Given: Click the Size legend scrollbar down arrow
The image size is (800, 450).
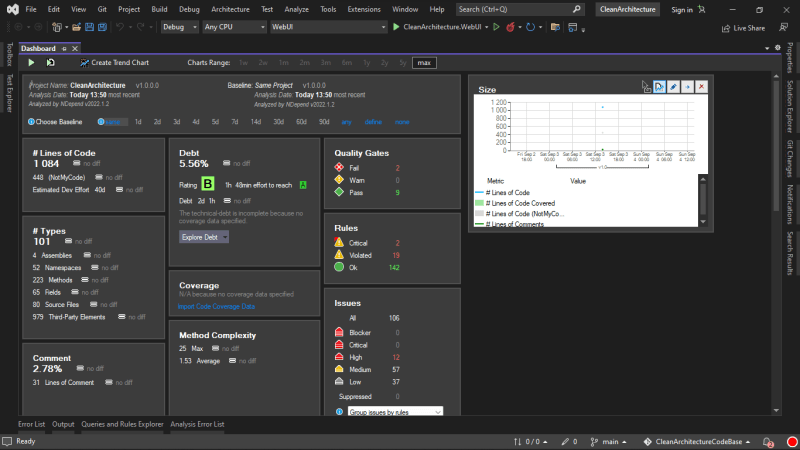Looking at the screenshot, I should click(x=703, y=222).
